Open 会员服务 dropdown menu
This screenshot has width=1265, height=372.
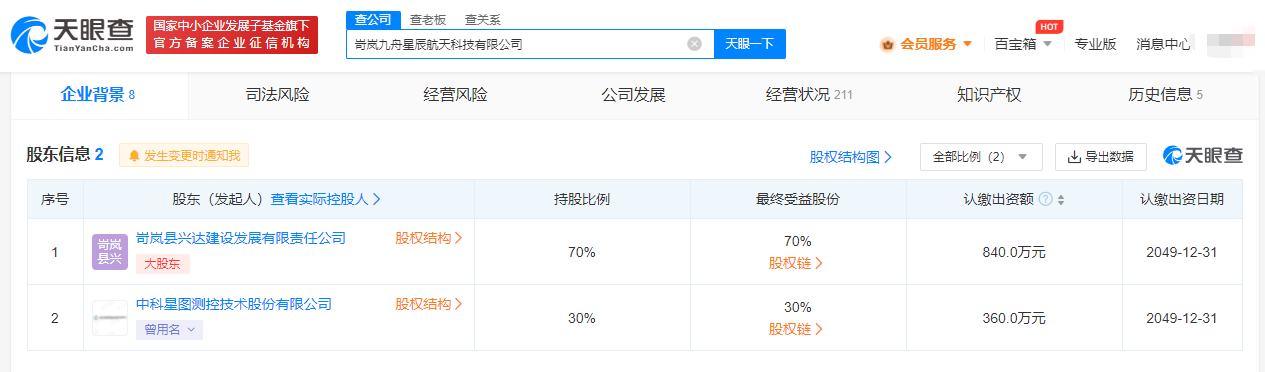[x=927, y=44]
